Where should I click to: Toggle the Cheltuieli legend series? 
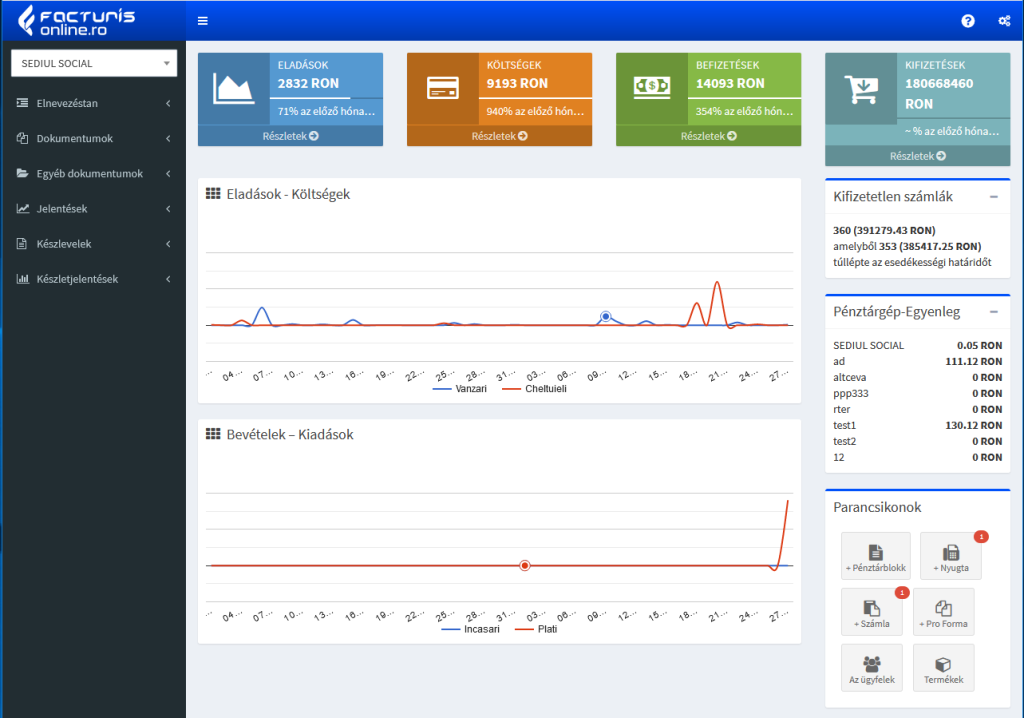[x=534, y=389]
